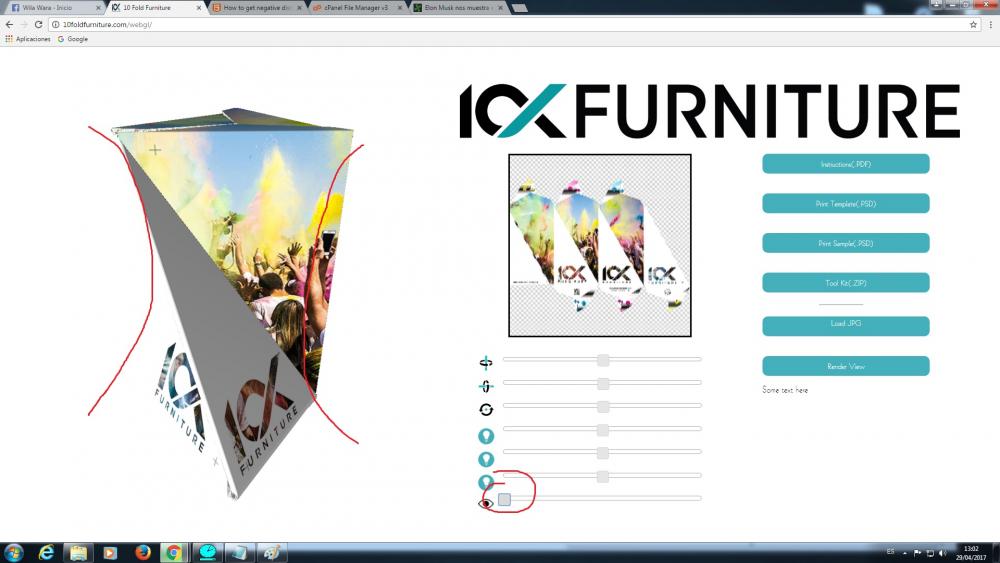The width and height of the screenshot is (1000, 563).
Task: Open the Chrome three-dot menu
Action: click(990, 24)
